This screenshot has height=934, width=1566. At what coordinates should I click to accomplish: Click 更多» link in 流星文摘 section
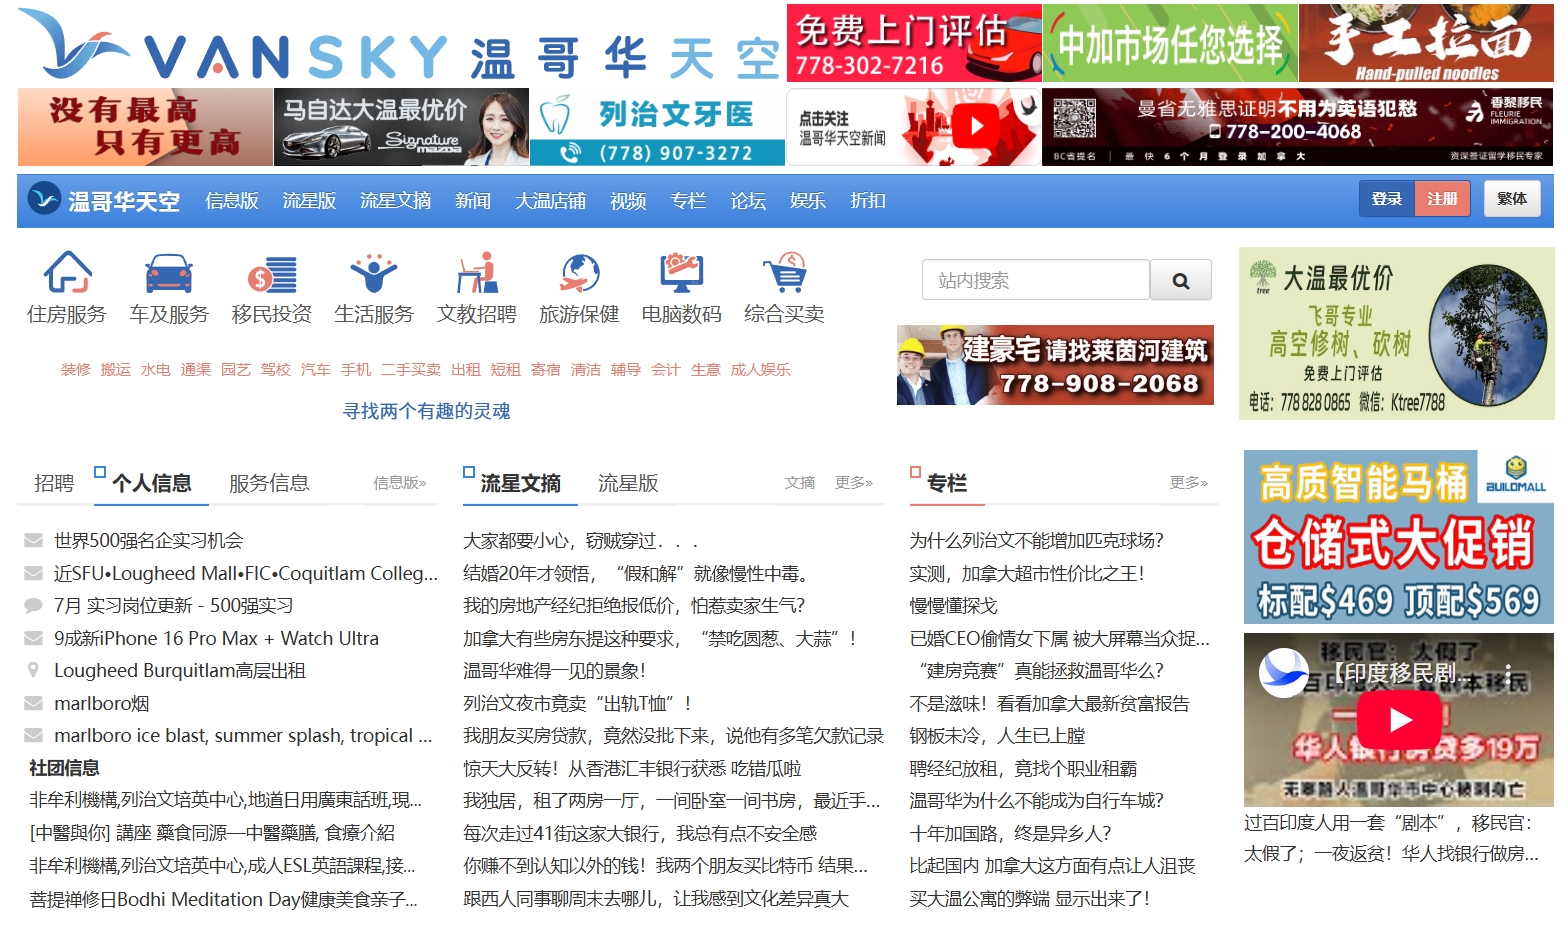854,483
